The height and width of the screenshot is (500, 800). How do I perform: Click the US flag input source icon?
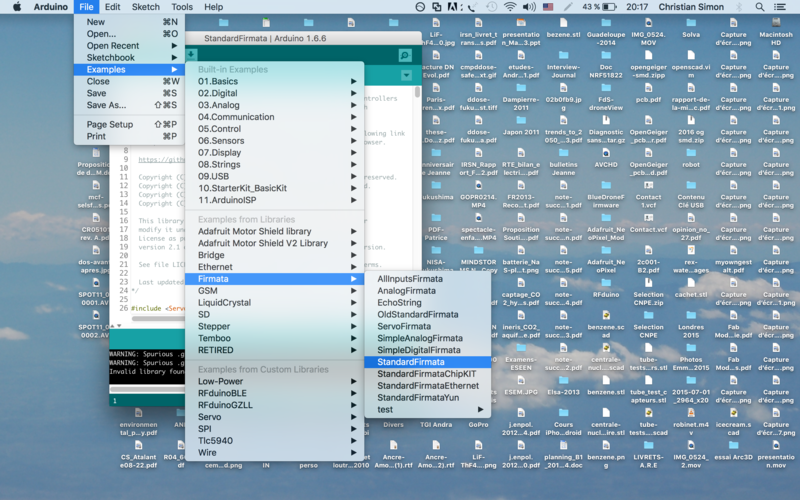coord(548,7)
